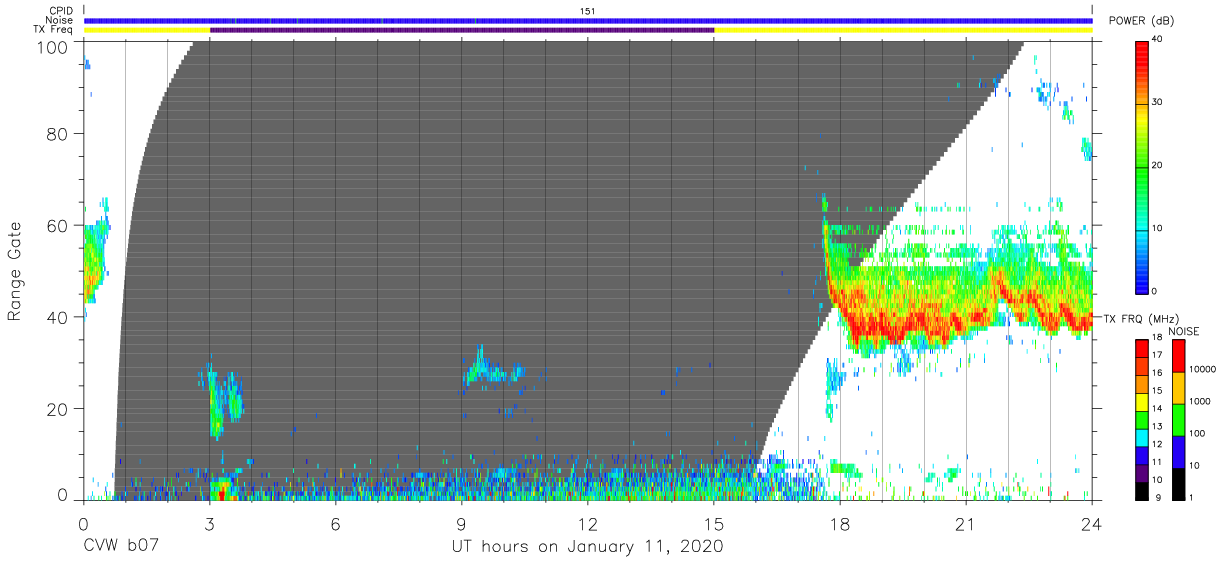Click the 'TX Freq' label
Screen dimensions: 1228x567
coord(54,30)
